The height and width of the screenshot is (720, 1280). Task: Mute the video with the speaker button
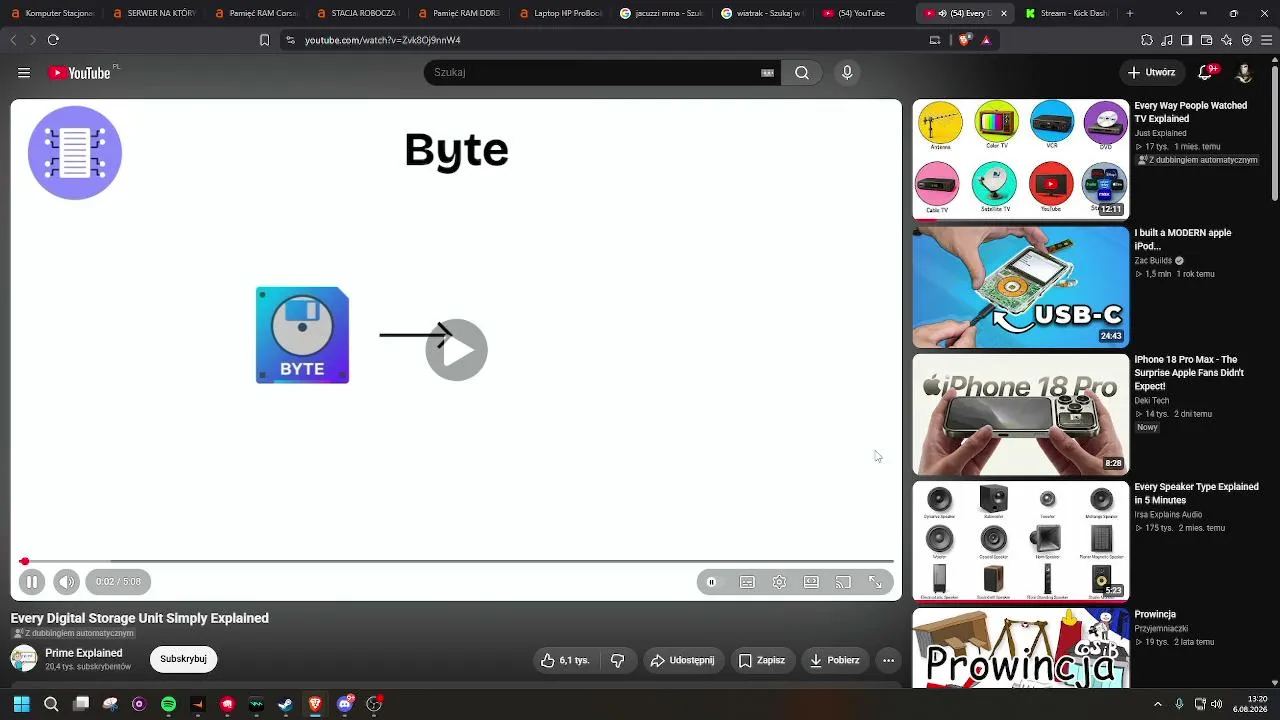pos(66,582)
